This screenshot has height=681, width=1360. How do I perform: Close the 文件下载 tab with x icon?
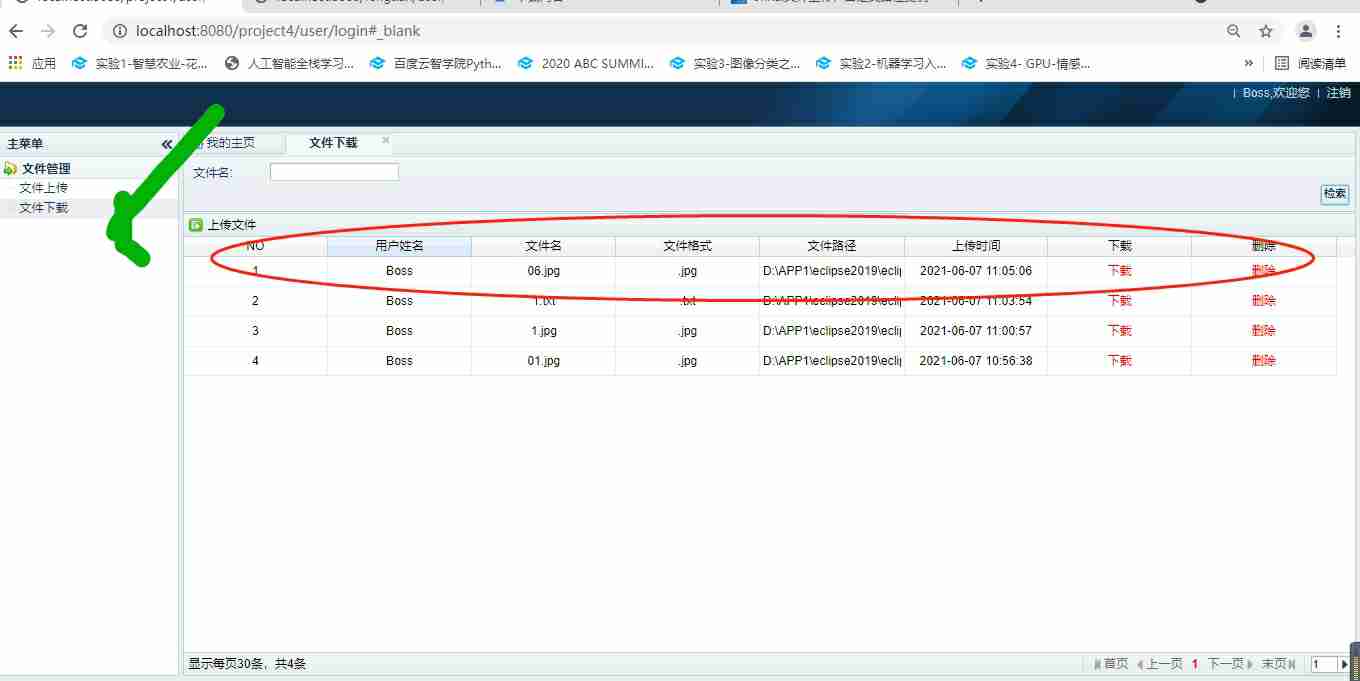(386, 141)
